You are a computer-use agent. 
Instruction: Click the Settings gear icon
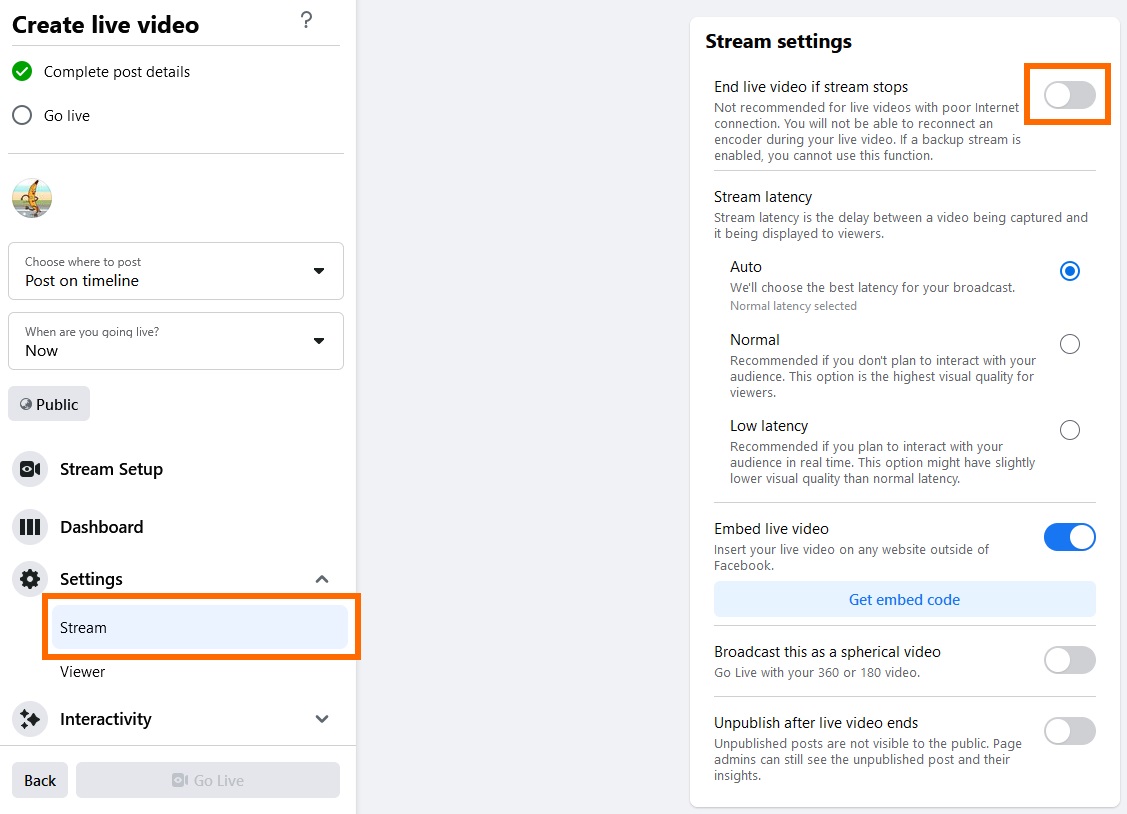[x=30, y=579]
